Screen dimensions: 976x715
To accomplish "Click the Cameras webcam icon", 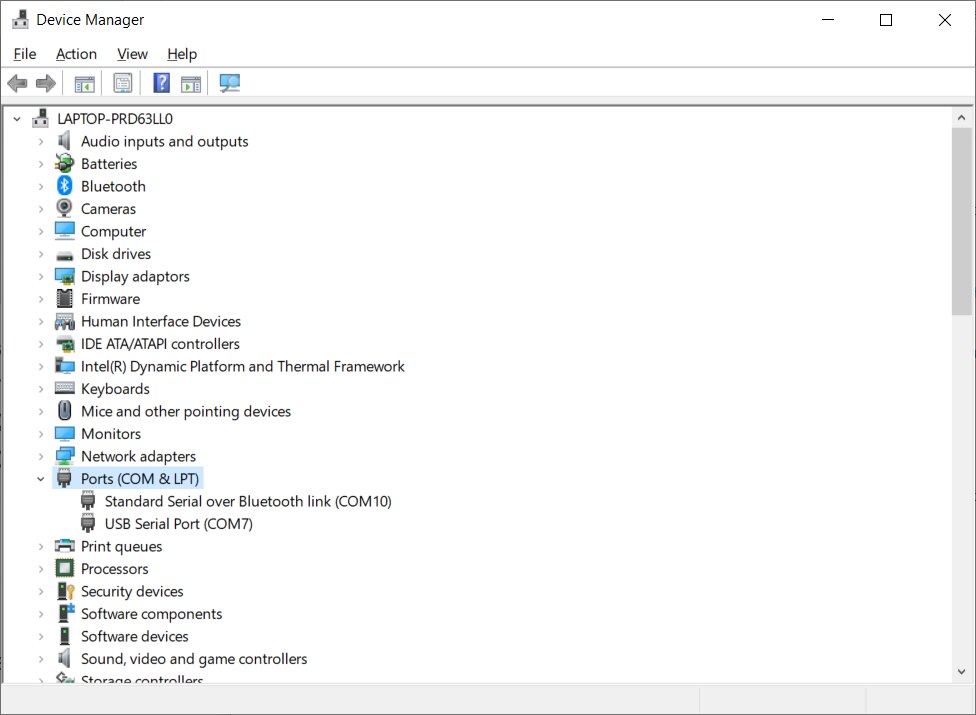I will (x=64, y=208).
